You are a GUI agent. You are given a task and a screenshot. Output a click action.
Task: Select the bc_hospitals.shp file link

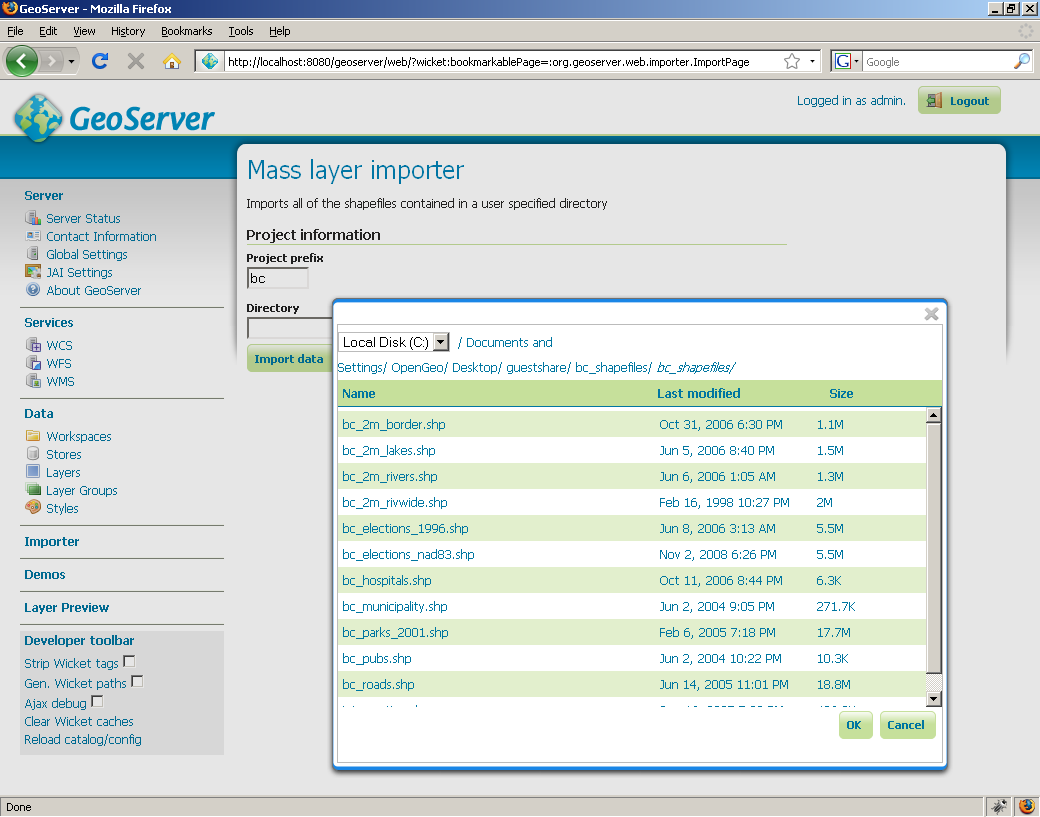[387, 580]
